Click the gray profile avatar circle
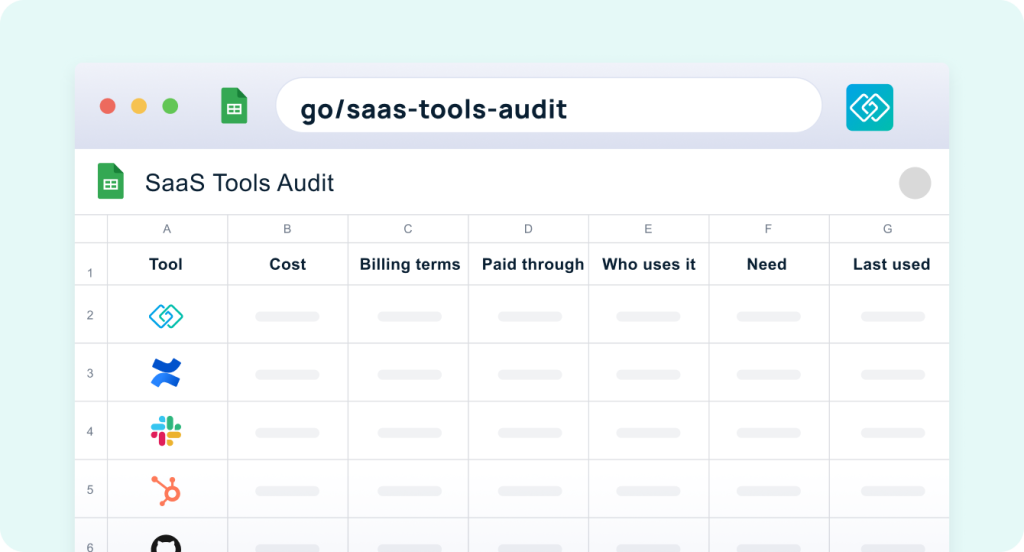Screen dimensions: 1024x552 click(914, 183)
